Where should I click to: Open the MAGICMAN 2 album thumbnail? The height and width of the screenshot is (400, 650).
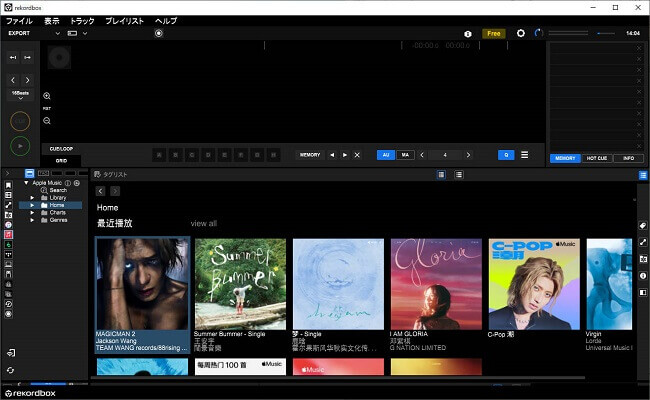pyautogui.click(x=142, y=284)
